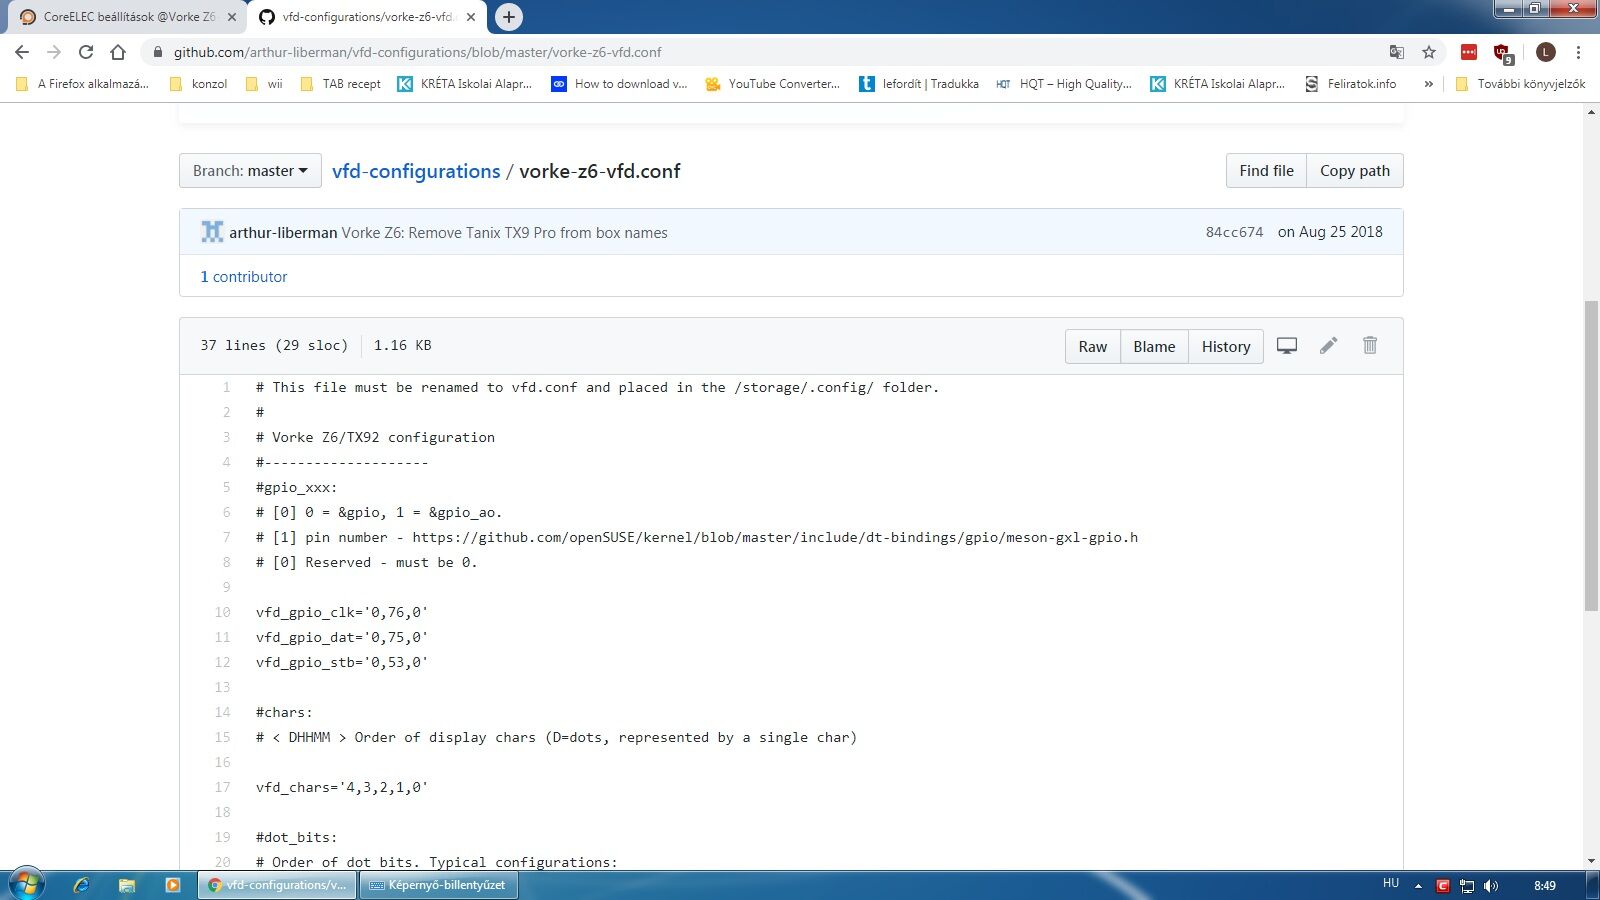1600x900 pixels.
Task: Open arthur-liberman author link
Action: pyautogui.click(x=283, y=233)
